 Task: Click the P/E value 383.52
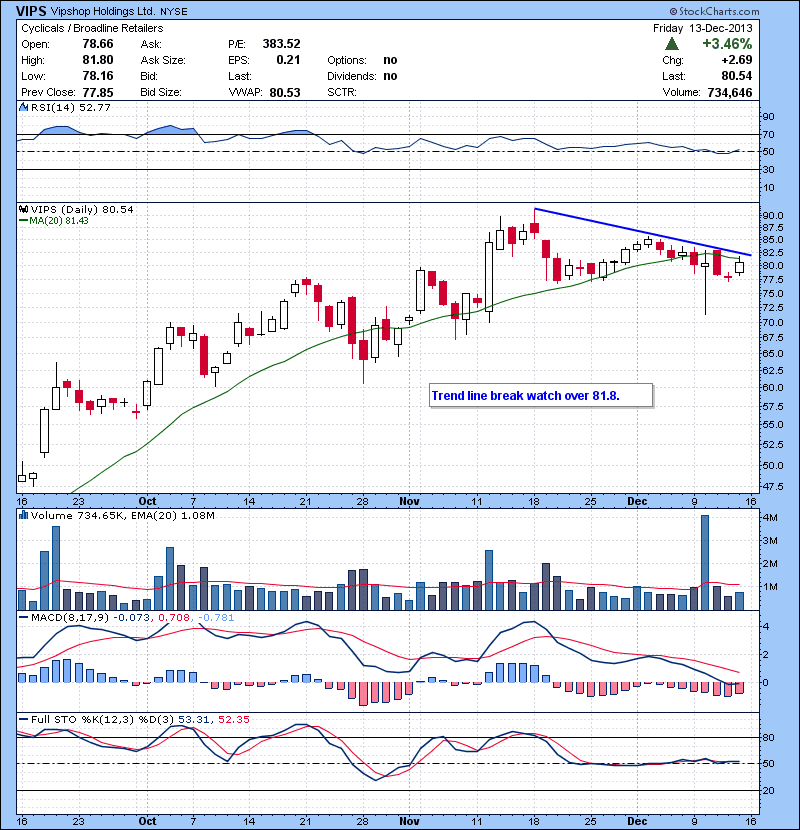(x=281, y=44)
